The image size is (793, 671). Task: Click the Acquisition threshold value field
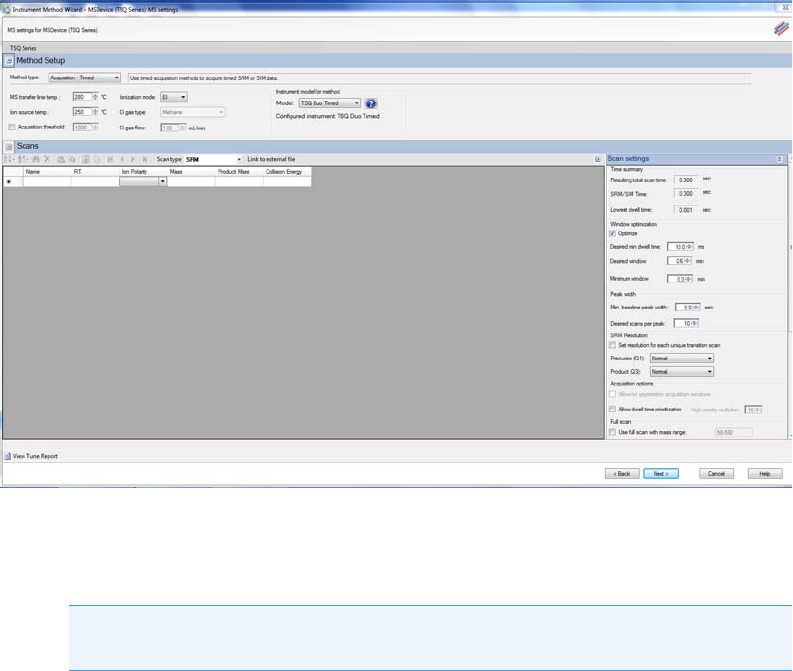click(x=85, y=127)
